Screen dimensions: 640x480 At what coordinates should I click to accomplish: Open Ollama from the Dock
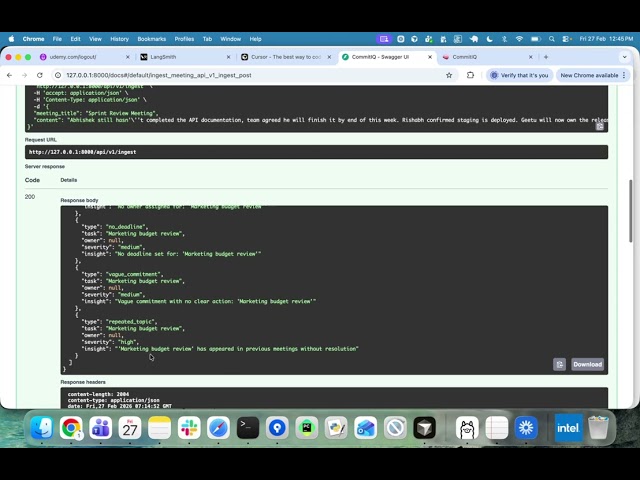pos(467,427)
